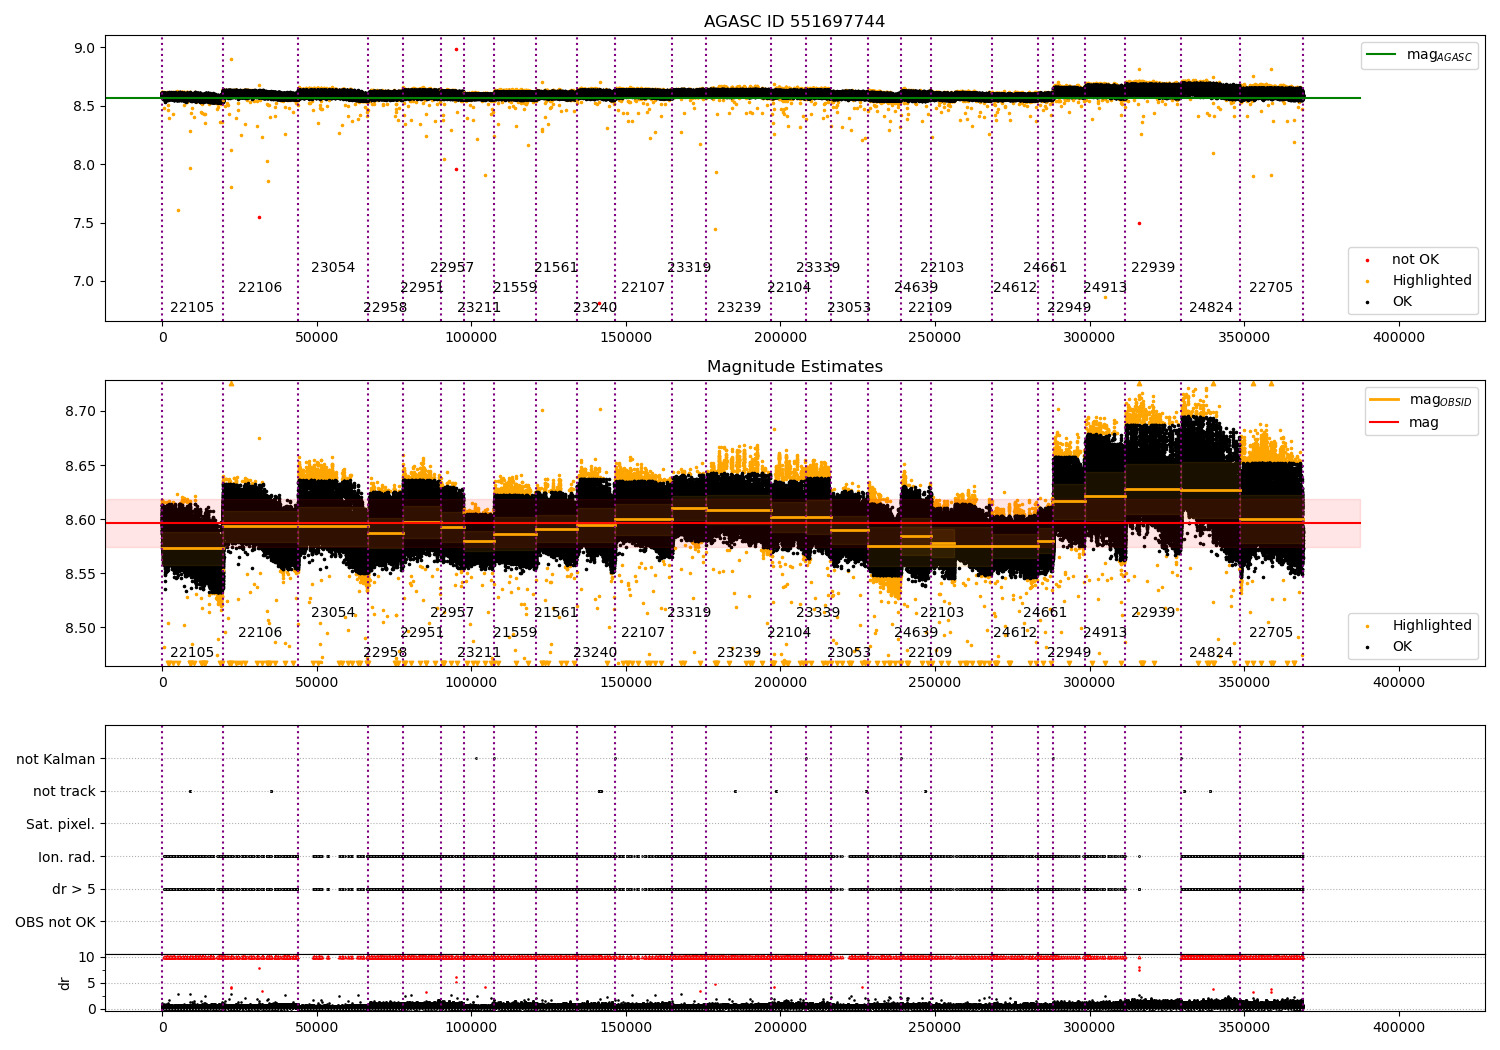Click the 'dr > 5' axis label

73,890
